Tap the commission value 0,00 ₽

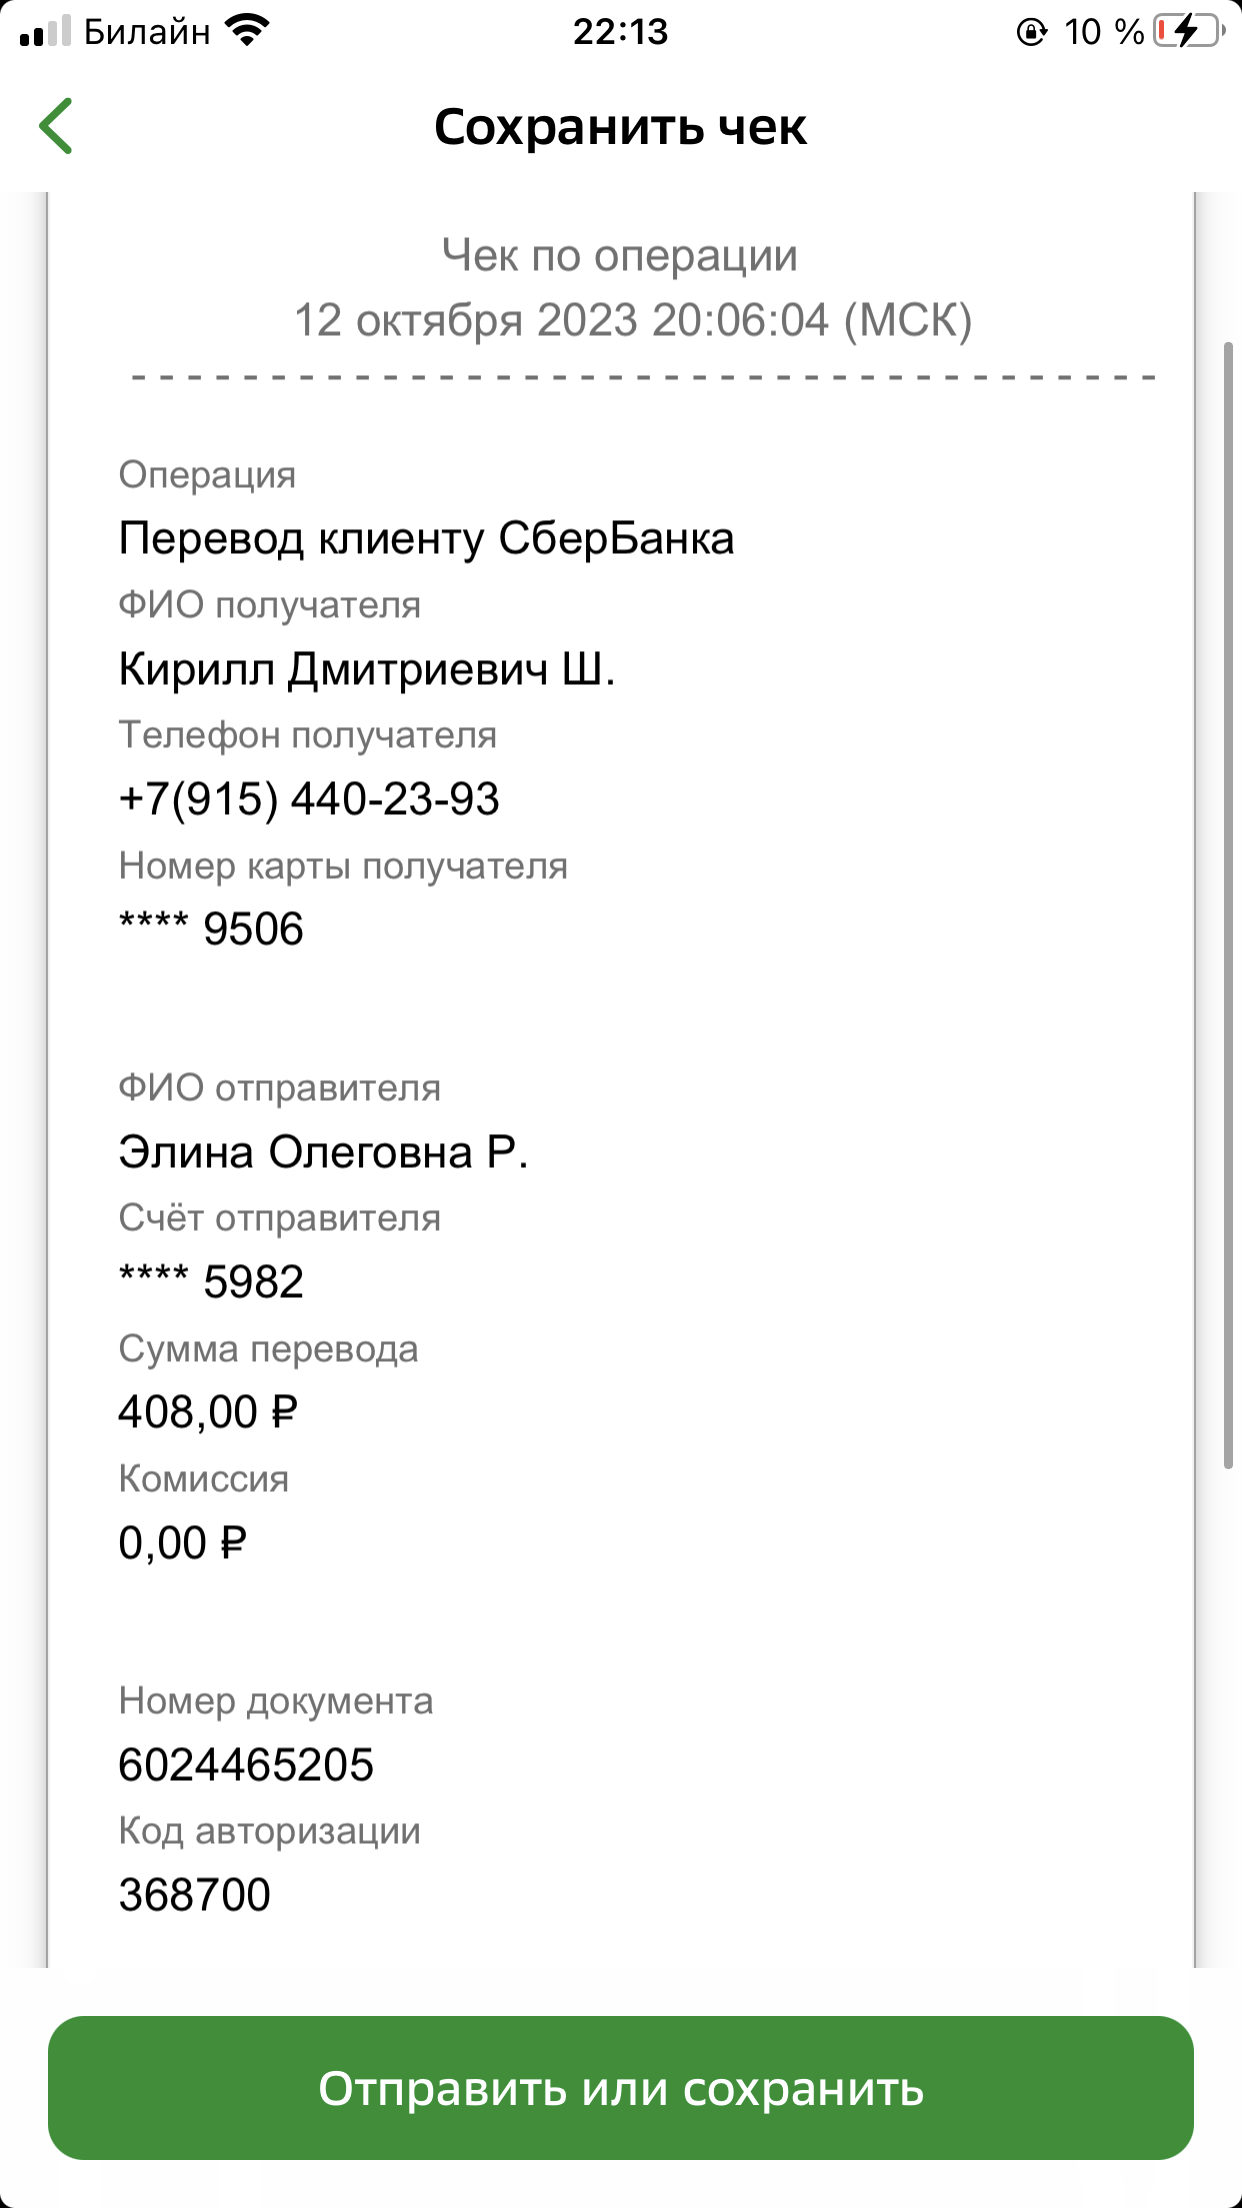[x=182, y=1543]
